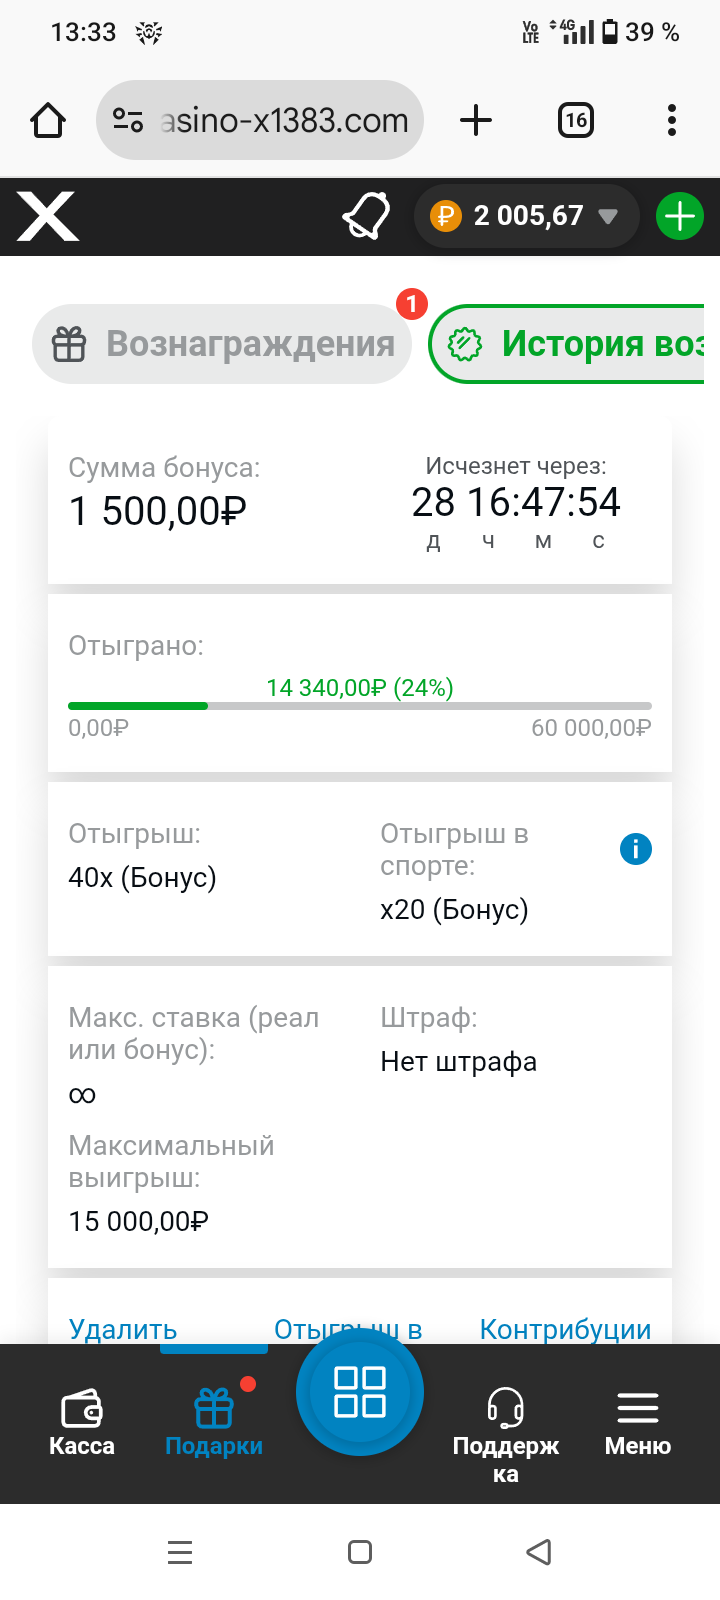Tap the browser address bar URL

(x=283, y=121)
